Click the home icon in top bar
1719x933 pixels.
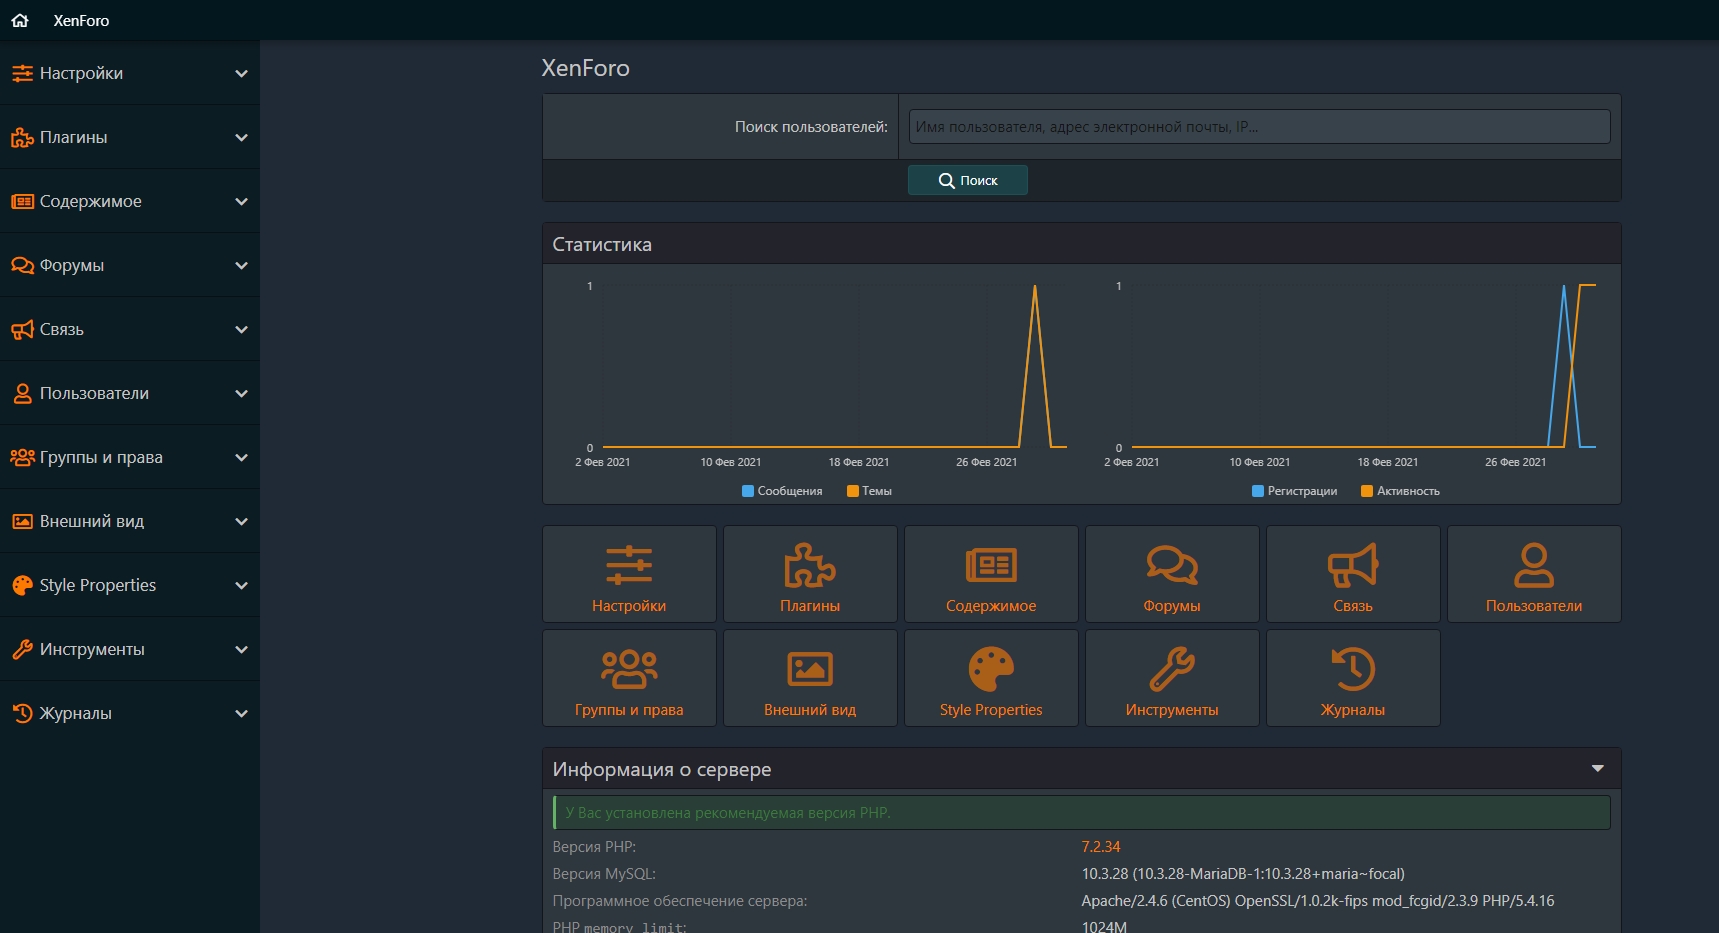point(20,20)
